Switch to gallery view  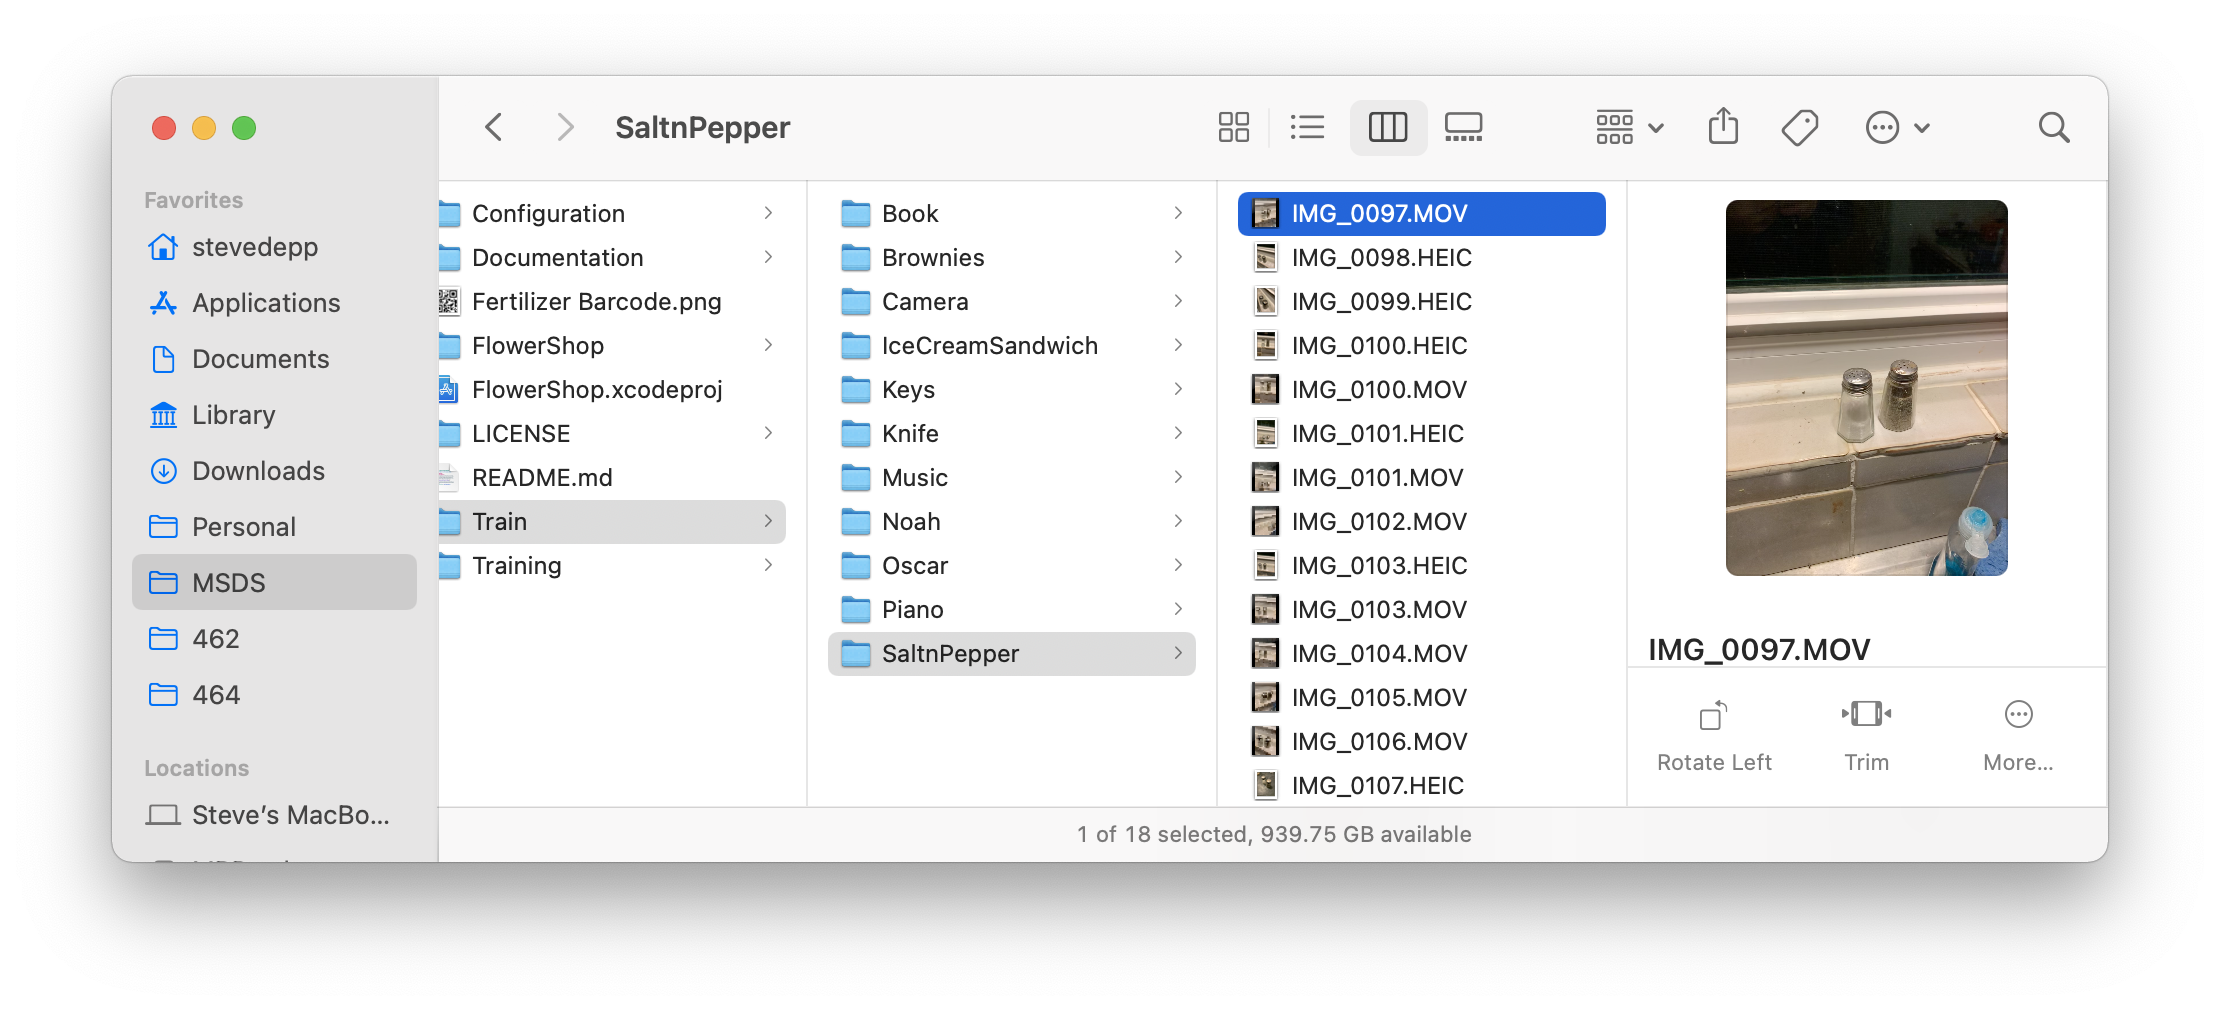point(1463,127)
